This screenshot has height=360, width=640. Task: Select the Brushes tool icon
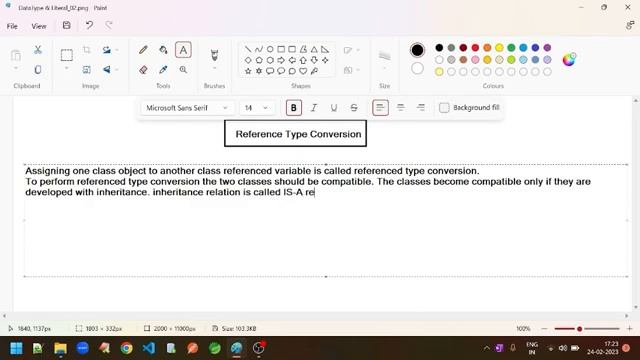214,55
